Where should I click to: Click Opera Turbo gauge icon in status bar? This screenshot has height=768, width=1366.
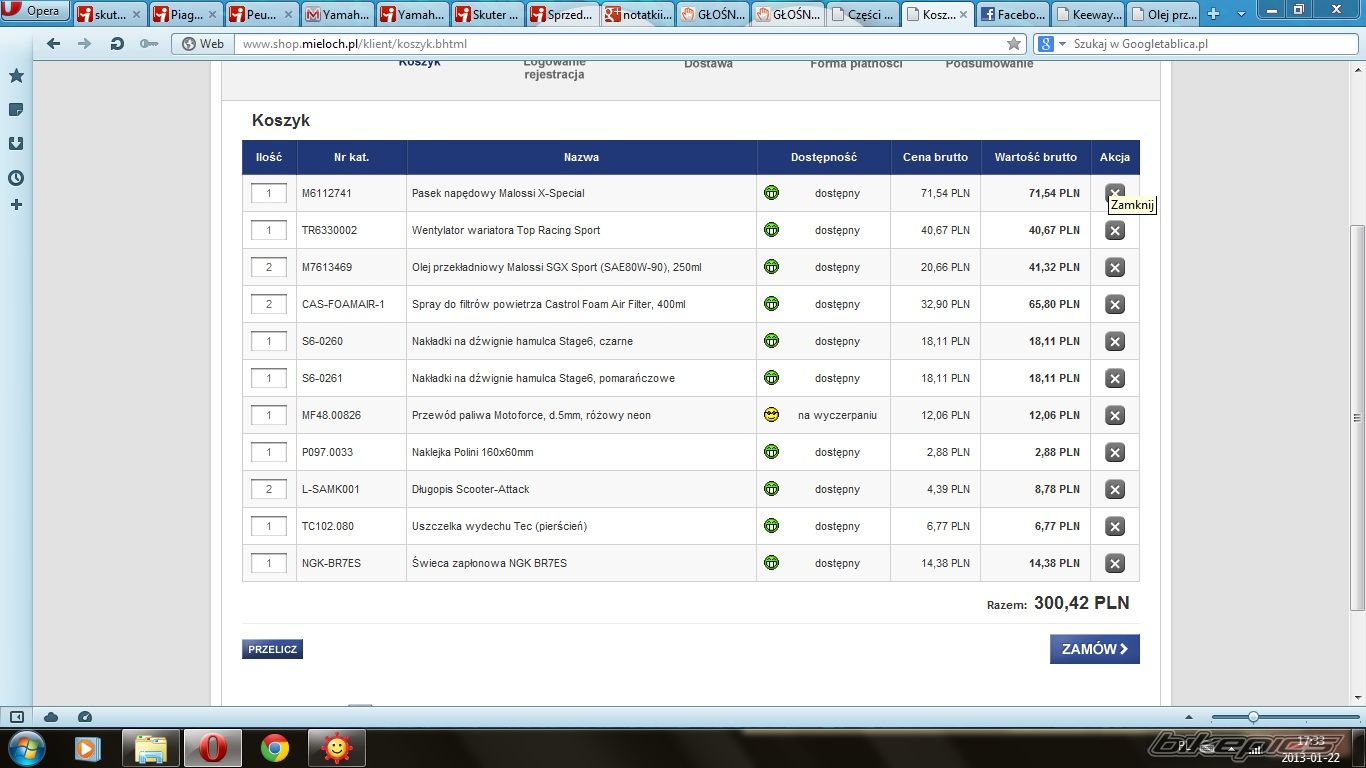[85, 717]
